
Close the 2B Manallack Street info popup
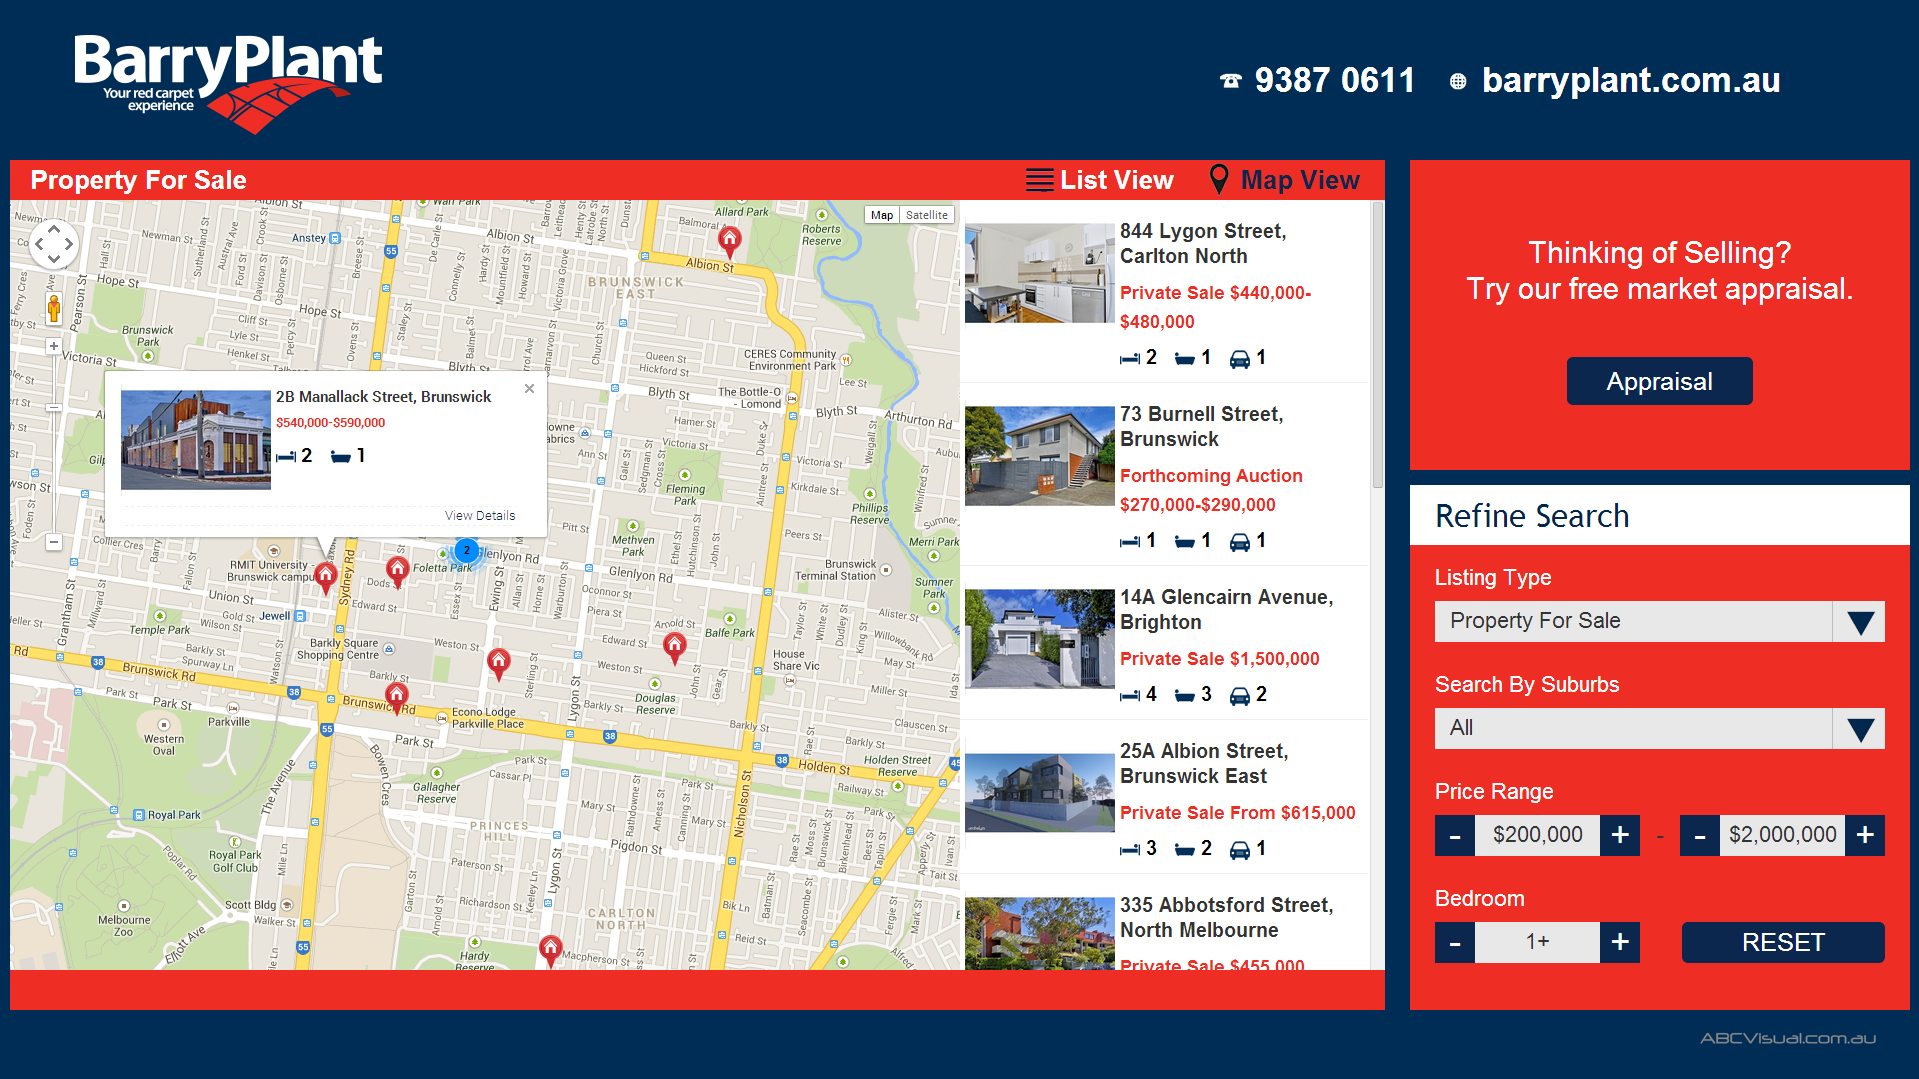tap(529, 388)
